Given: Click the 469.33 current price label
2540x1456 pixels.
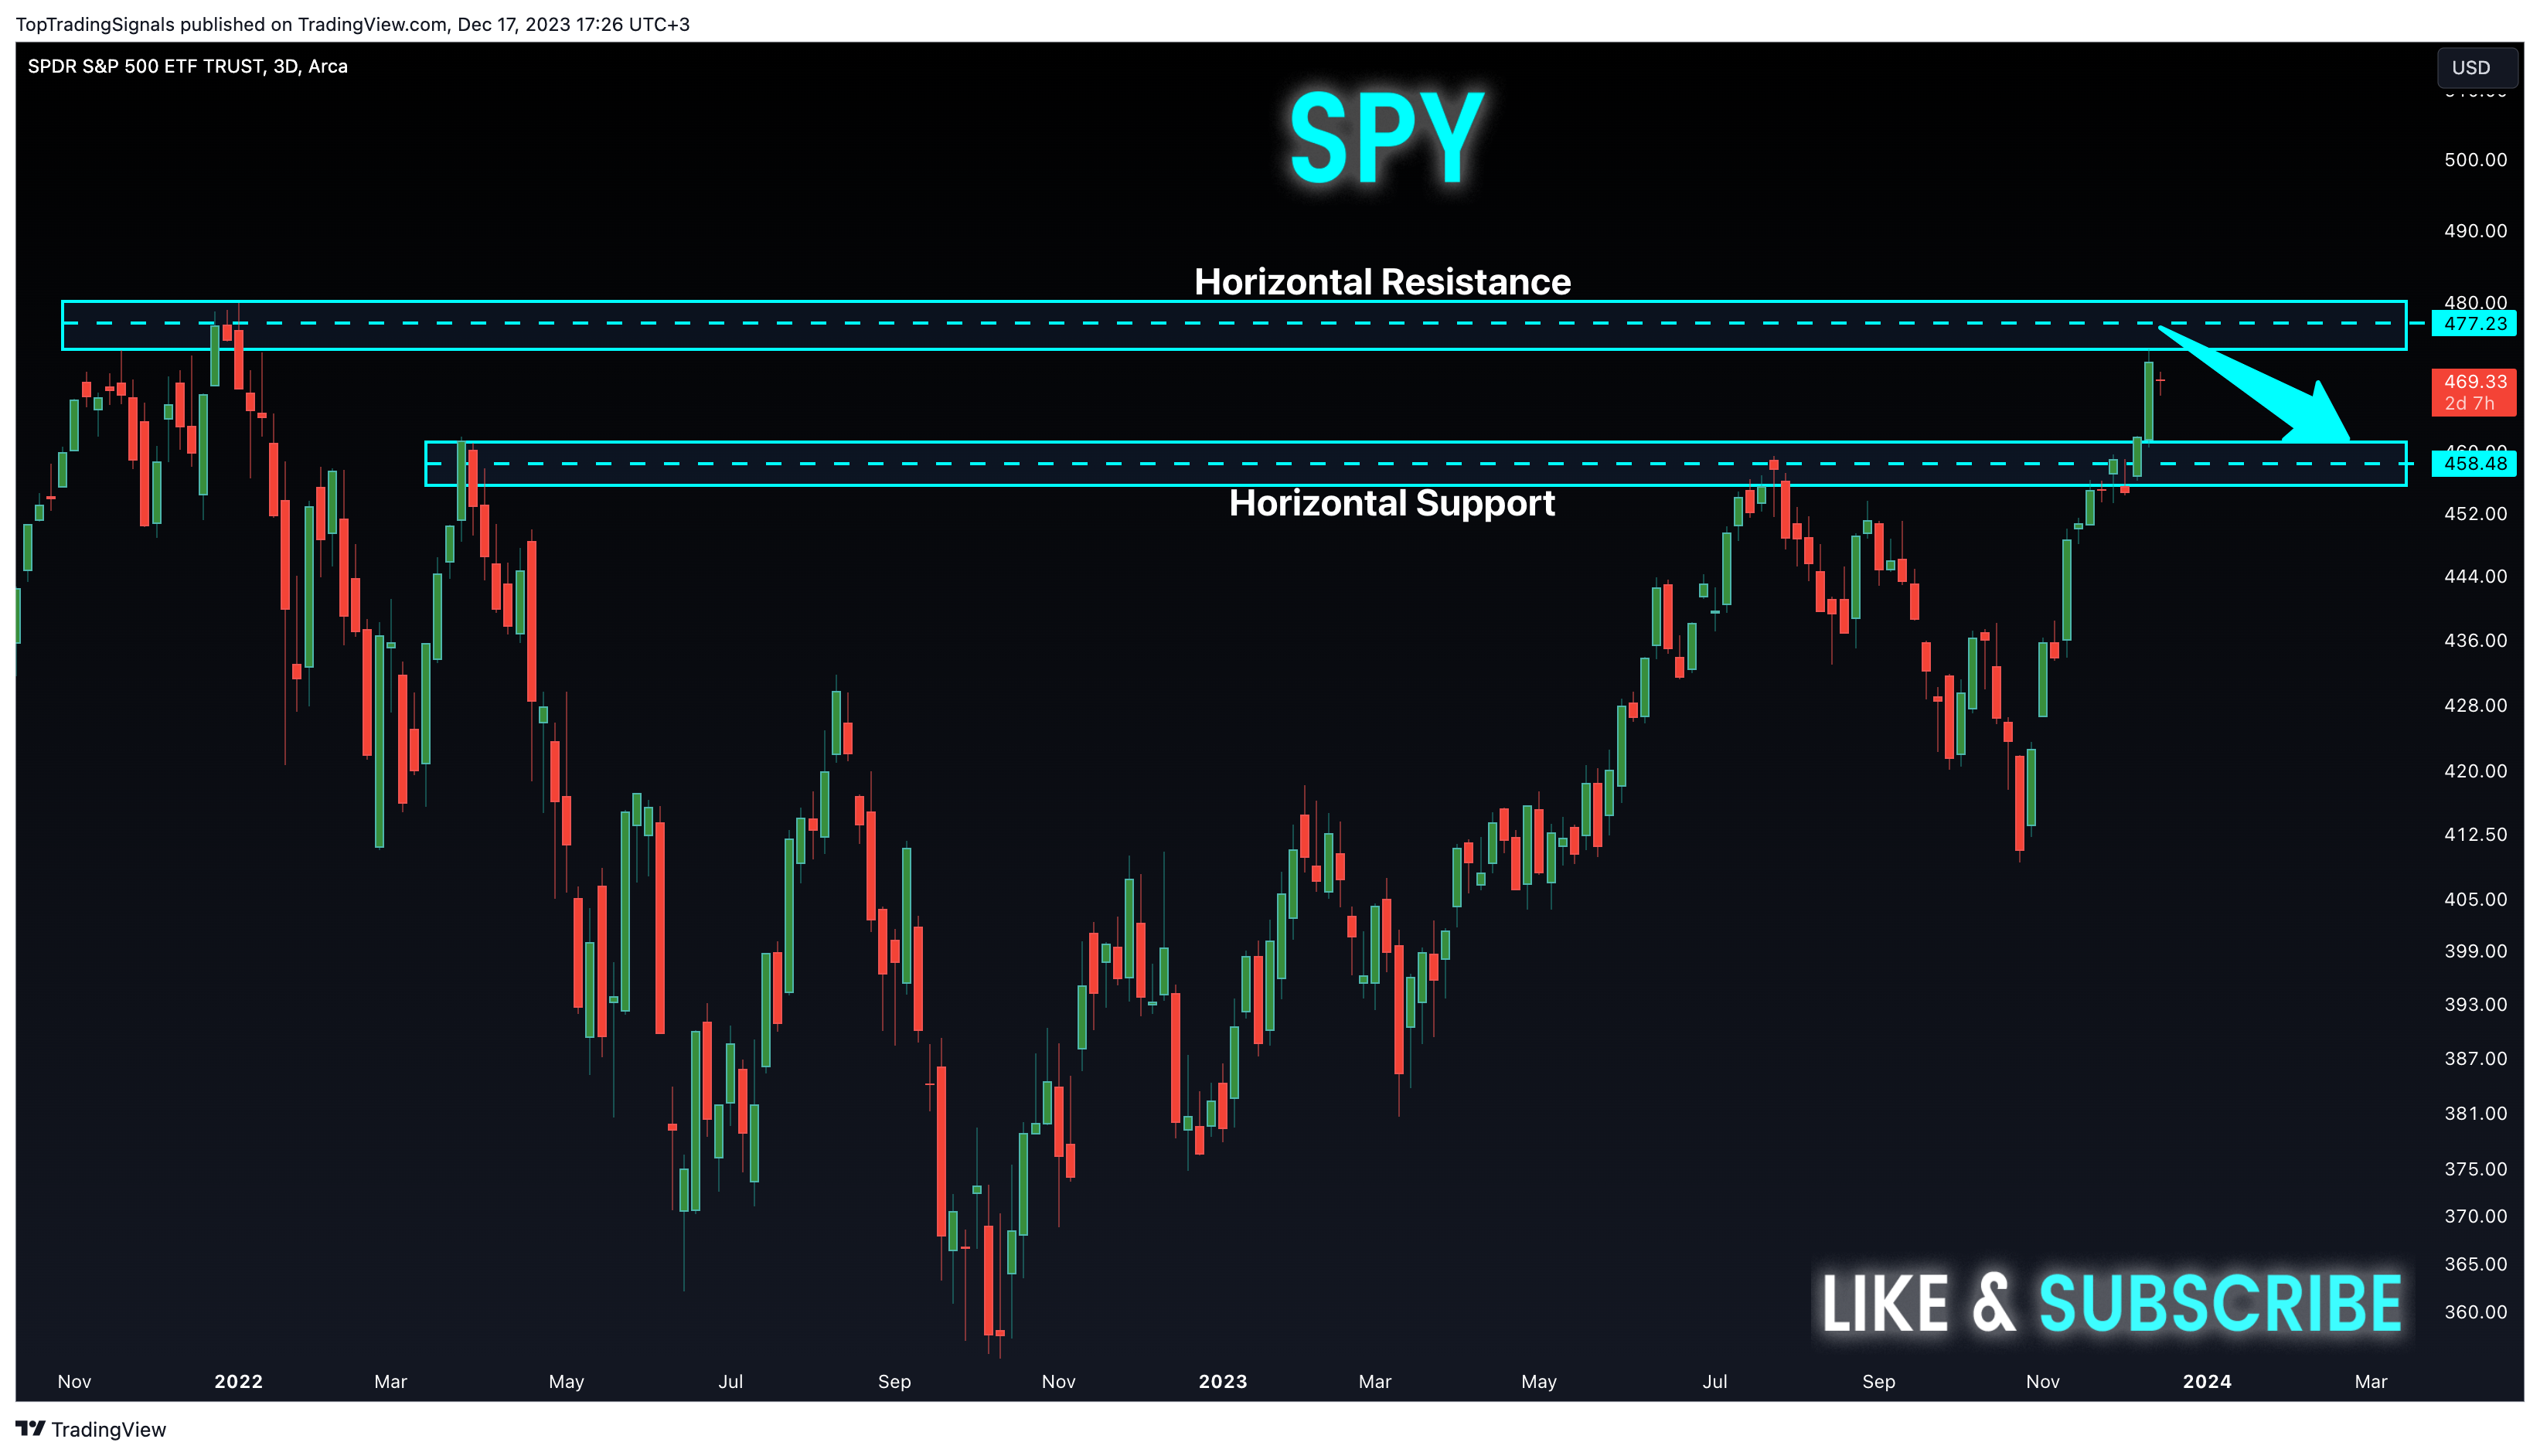Looking at the screenshot, I should [2474, 392].
